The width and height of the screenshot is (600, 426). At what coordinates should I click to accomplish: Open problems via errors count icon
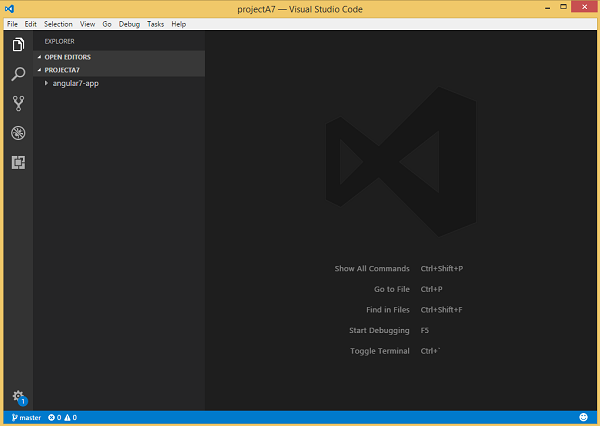(54, 418)
